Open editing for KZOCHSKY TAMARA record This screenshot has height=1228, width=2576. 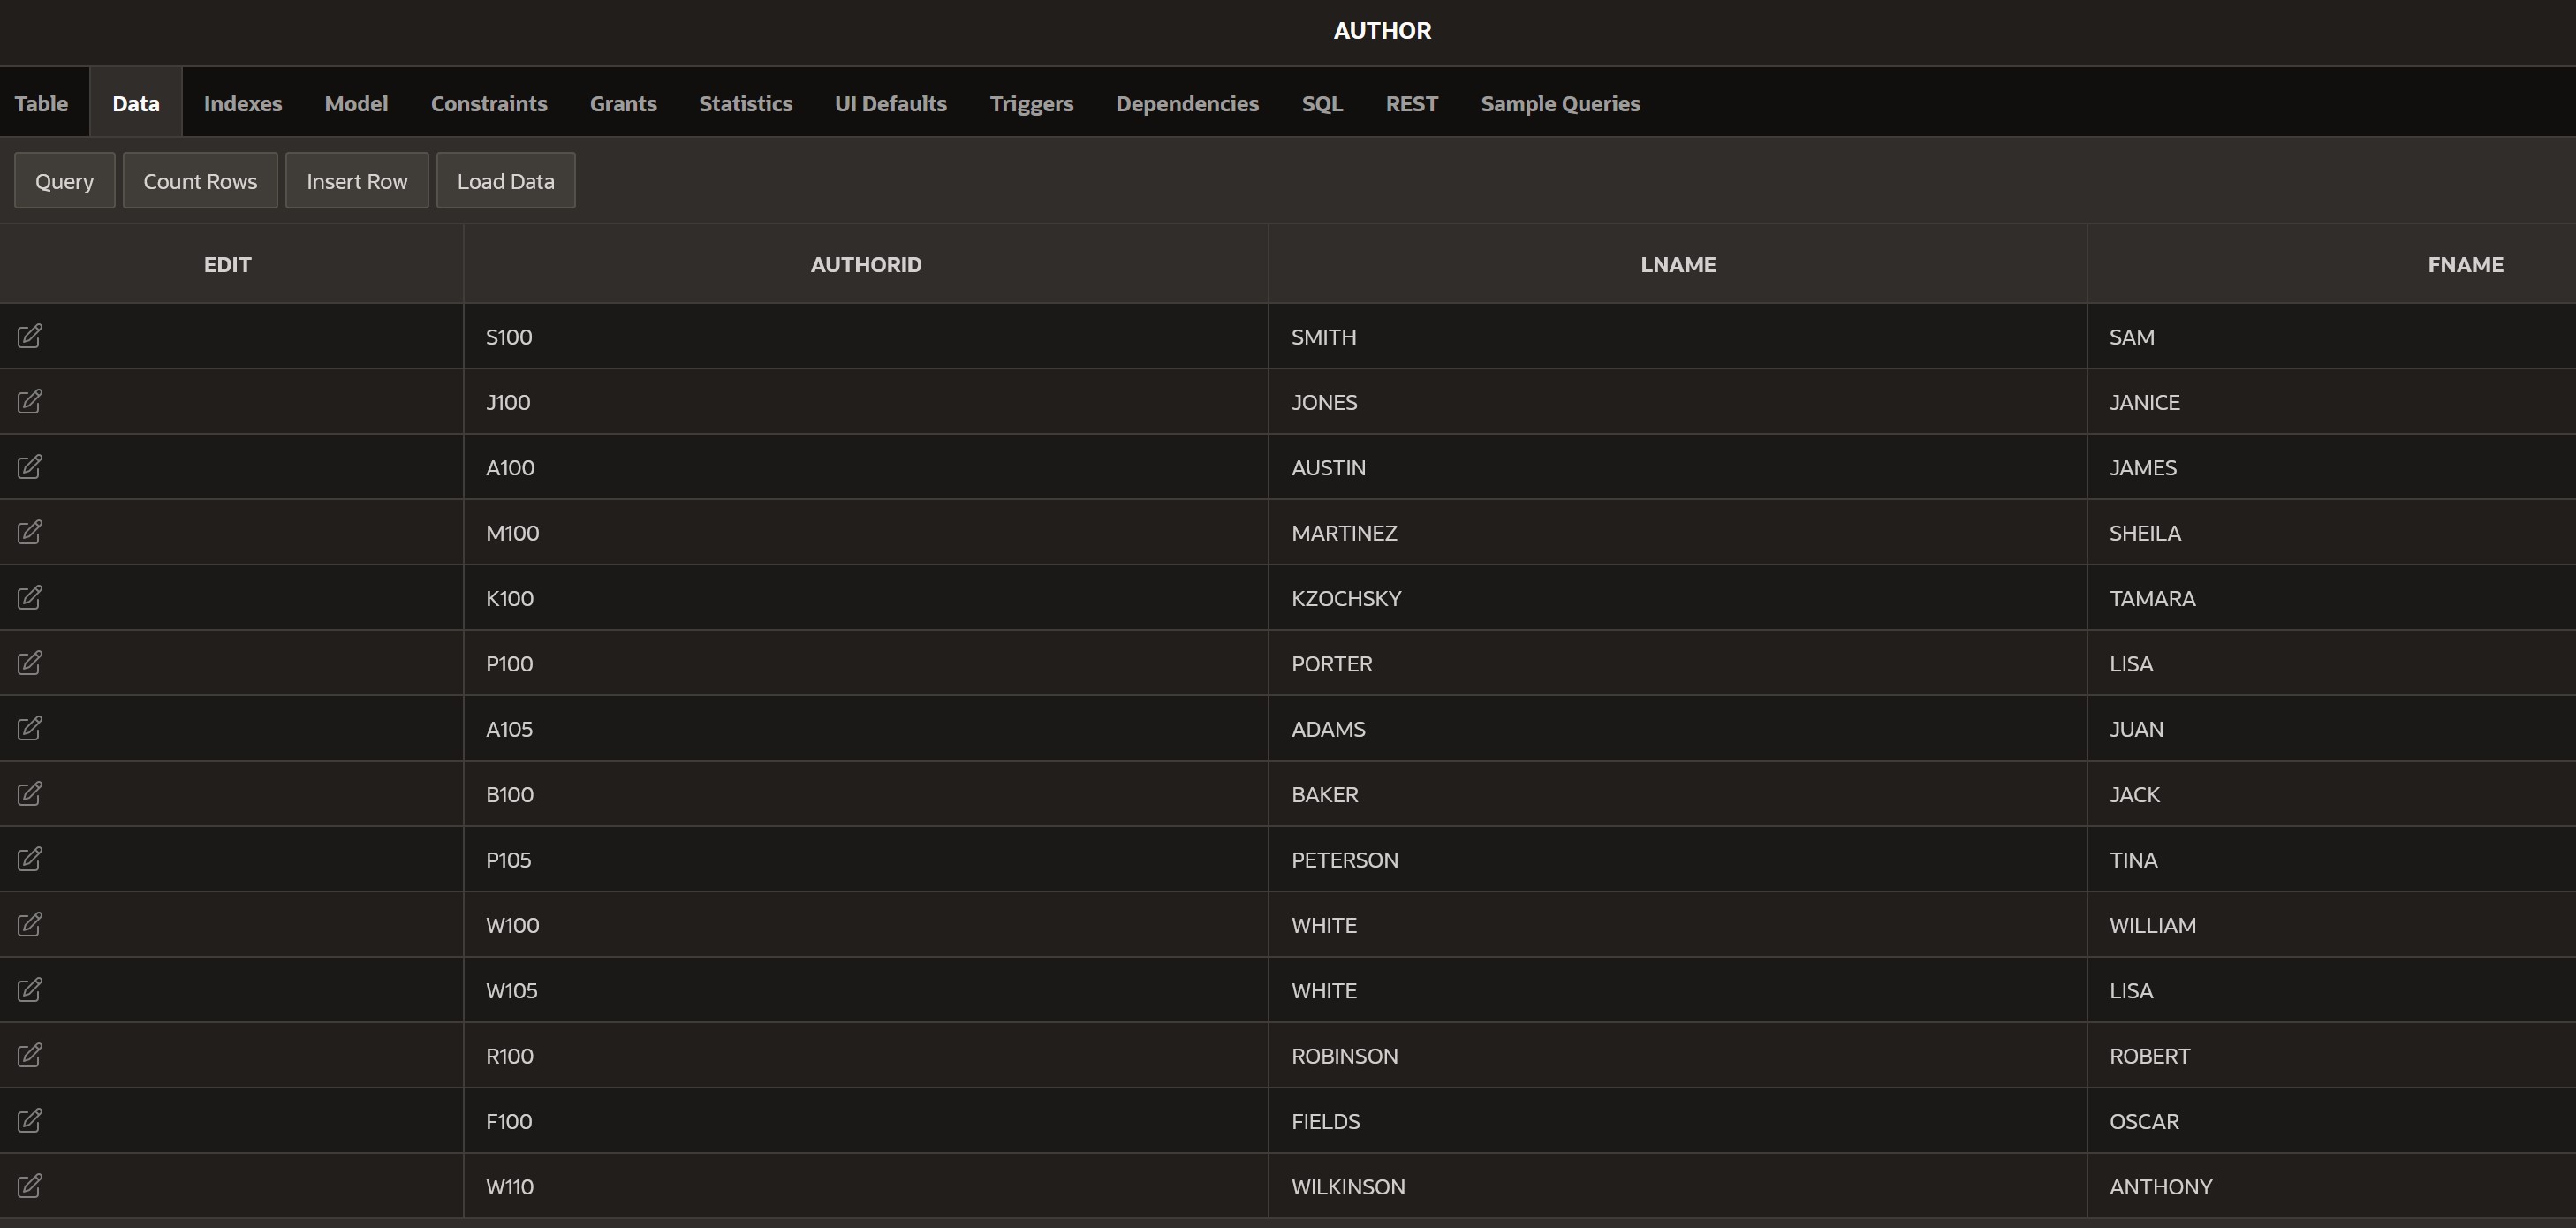[29, 597]
